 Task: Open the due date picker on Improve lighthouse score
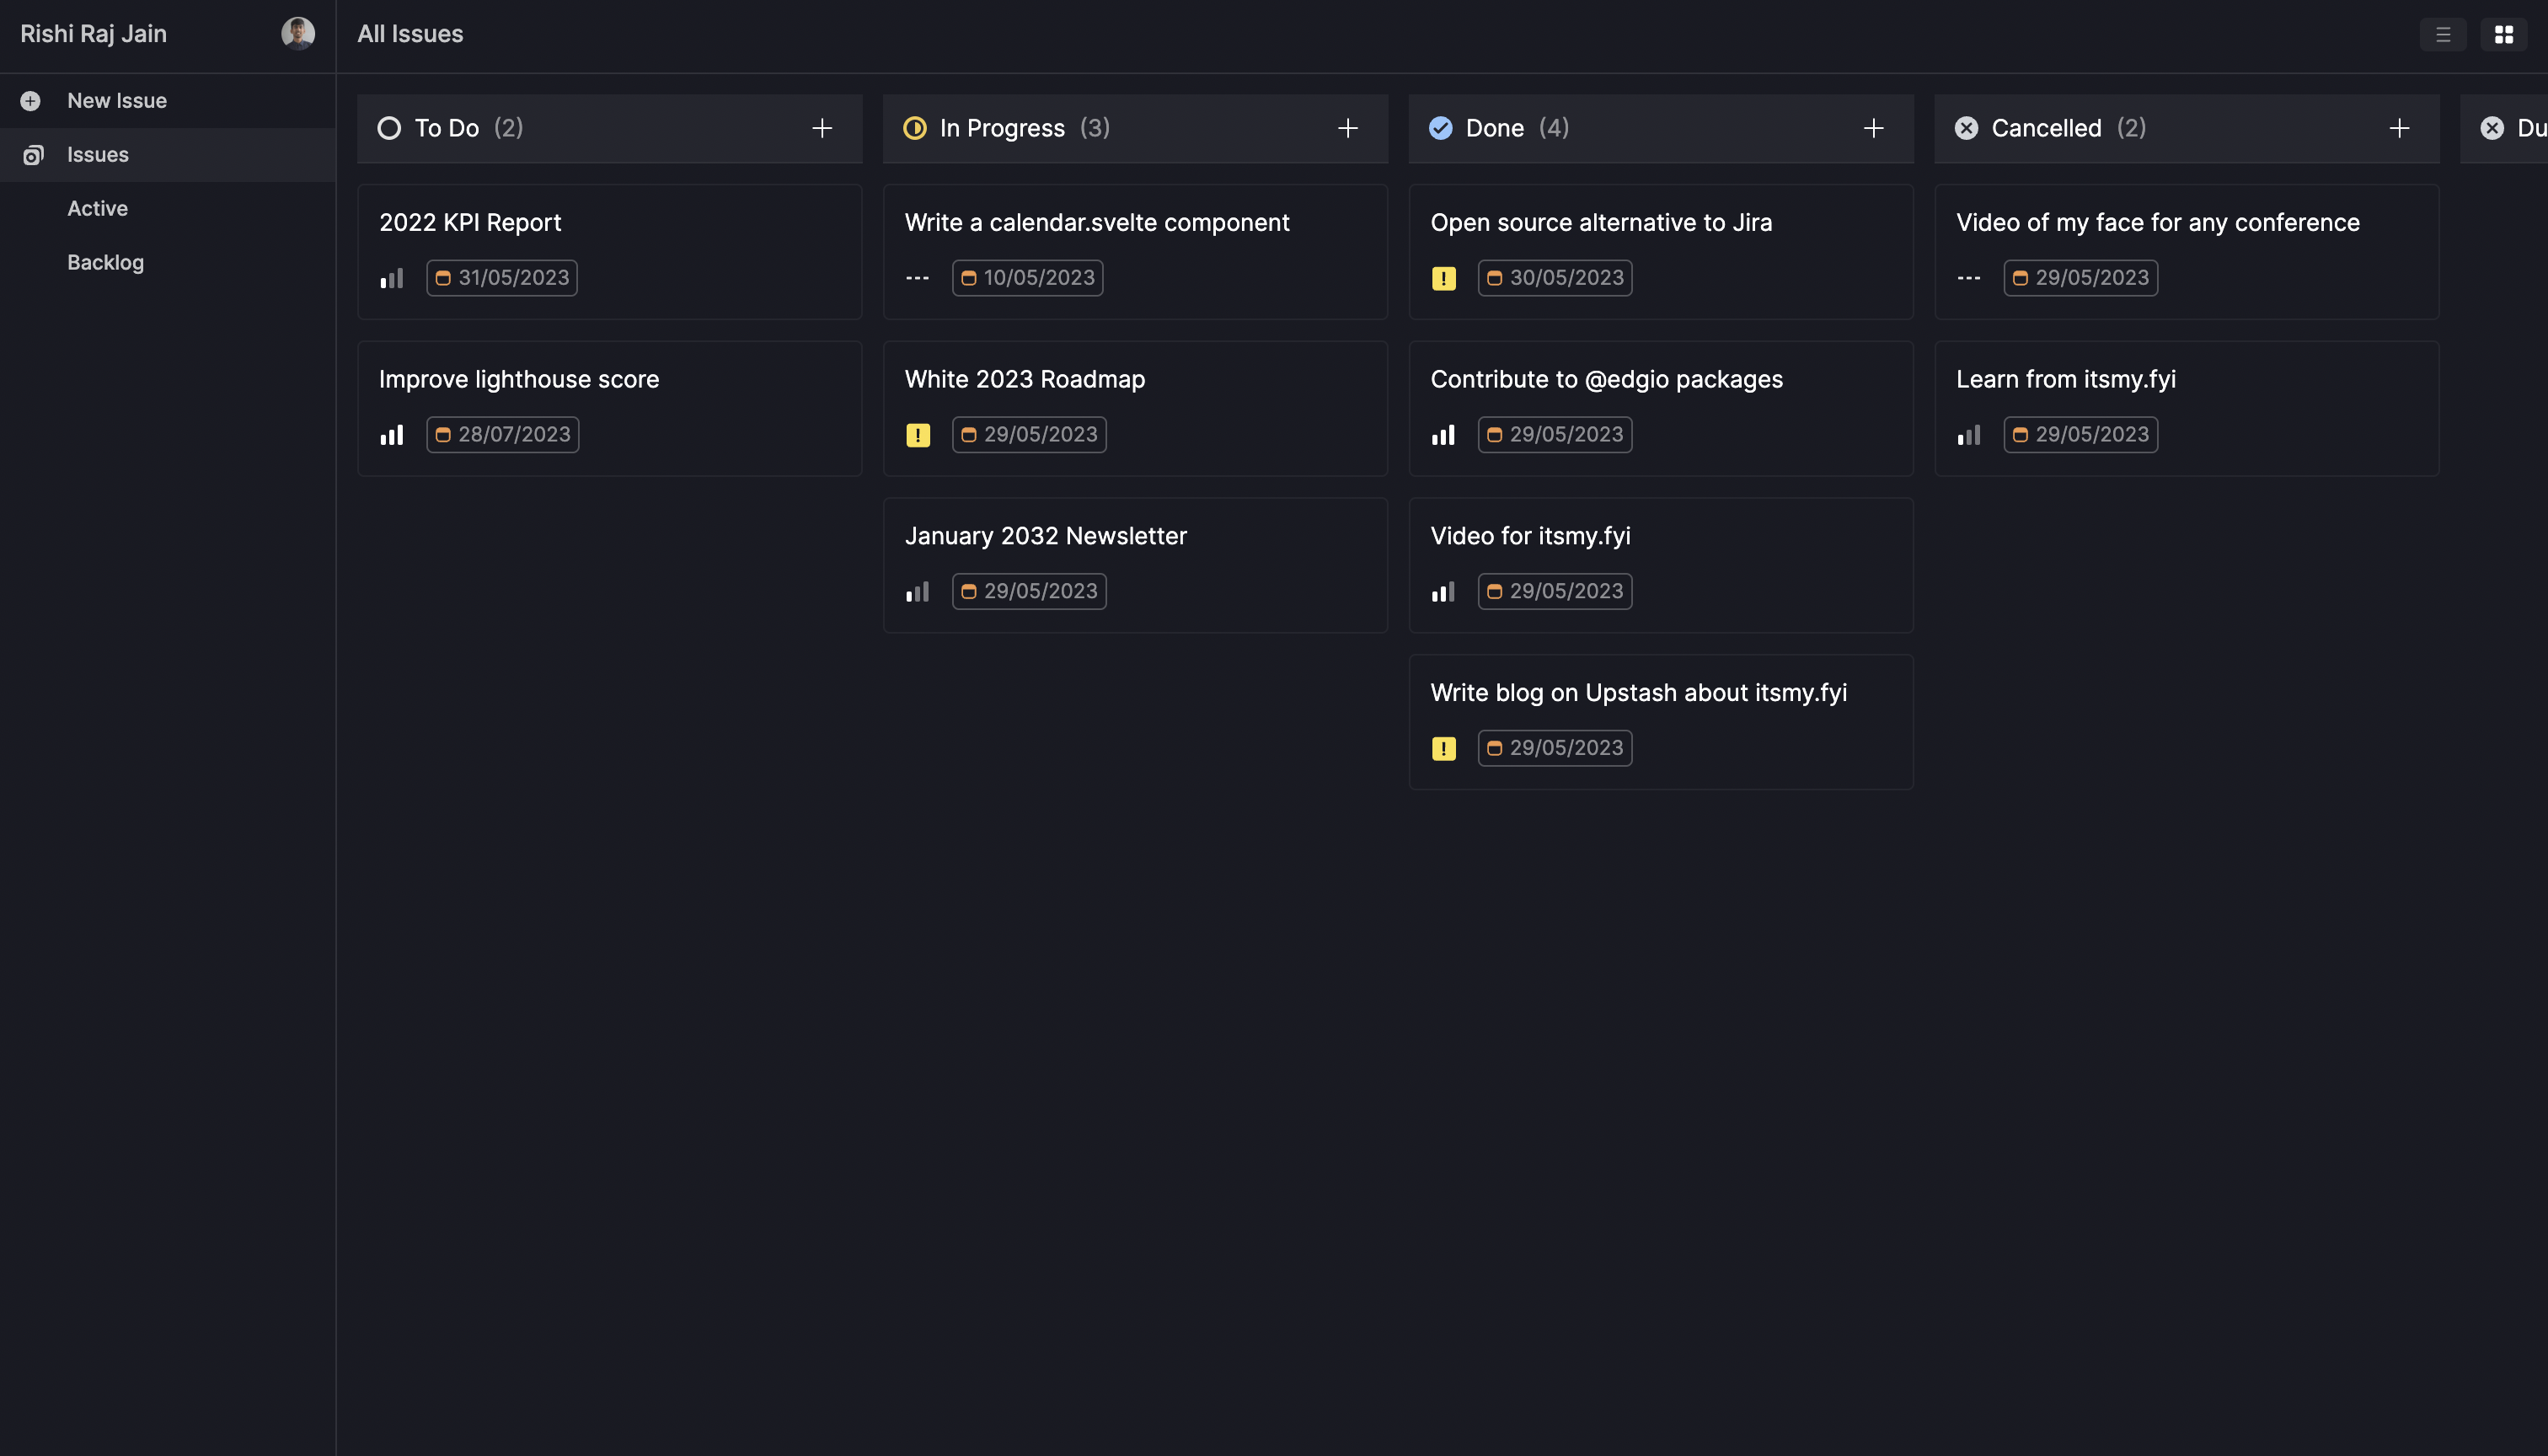coord(502,434)
